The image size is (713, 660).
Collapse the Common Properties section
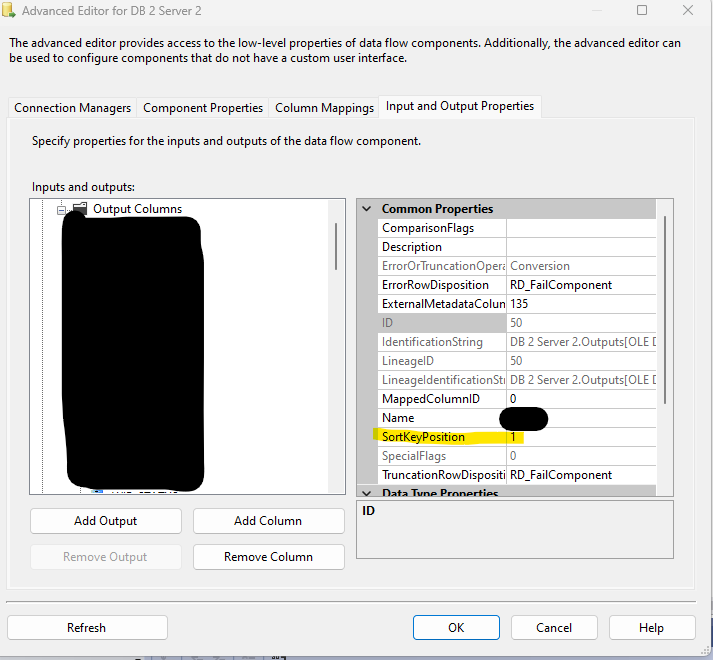tap(367, 209)
